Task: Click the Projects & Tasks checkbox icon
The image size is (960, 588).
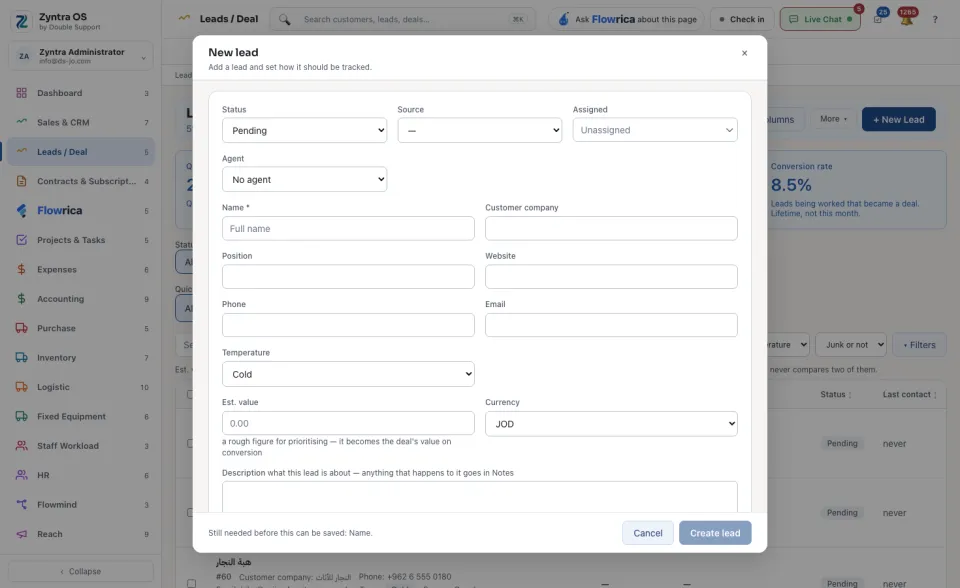Action: point(21,240)
